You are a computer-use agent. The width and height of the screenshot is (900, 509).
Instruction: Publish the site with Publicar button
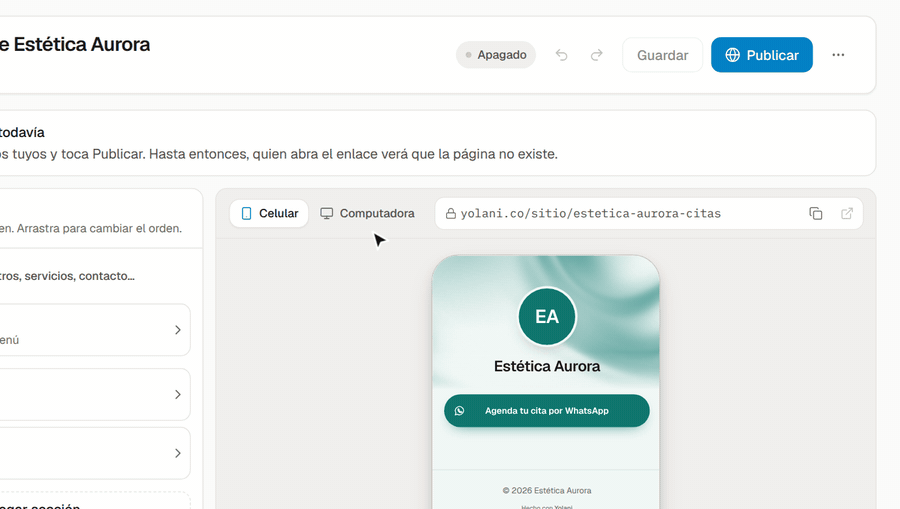pos(762,55)
